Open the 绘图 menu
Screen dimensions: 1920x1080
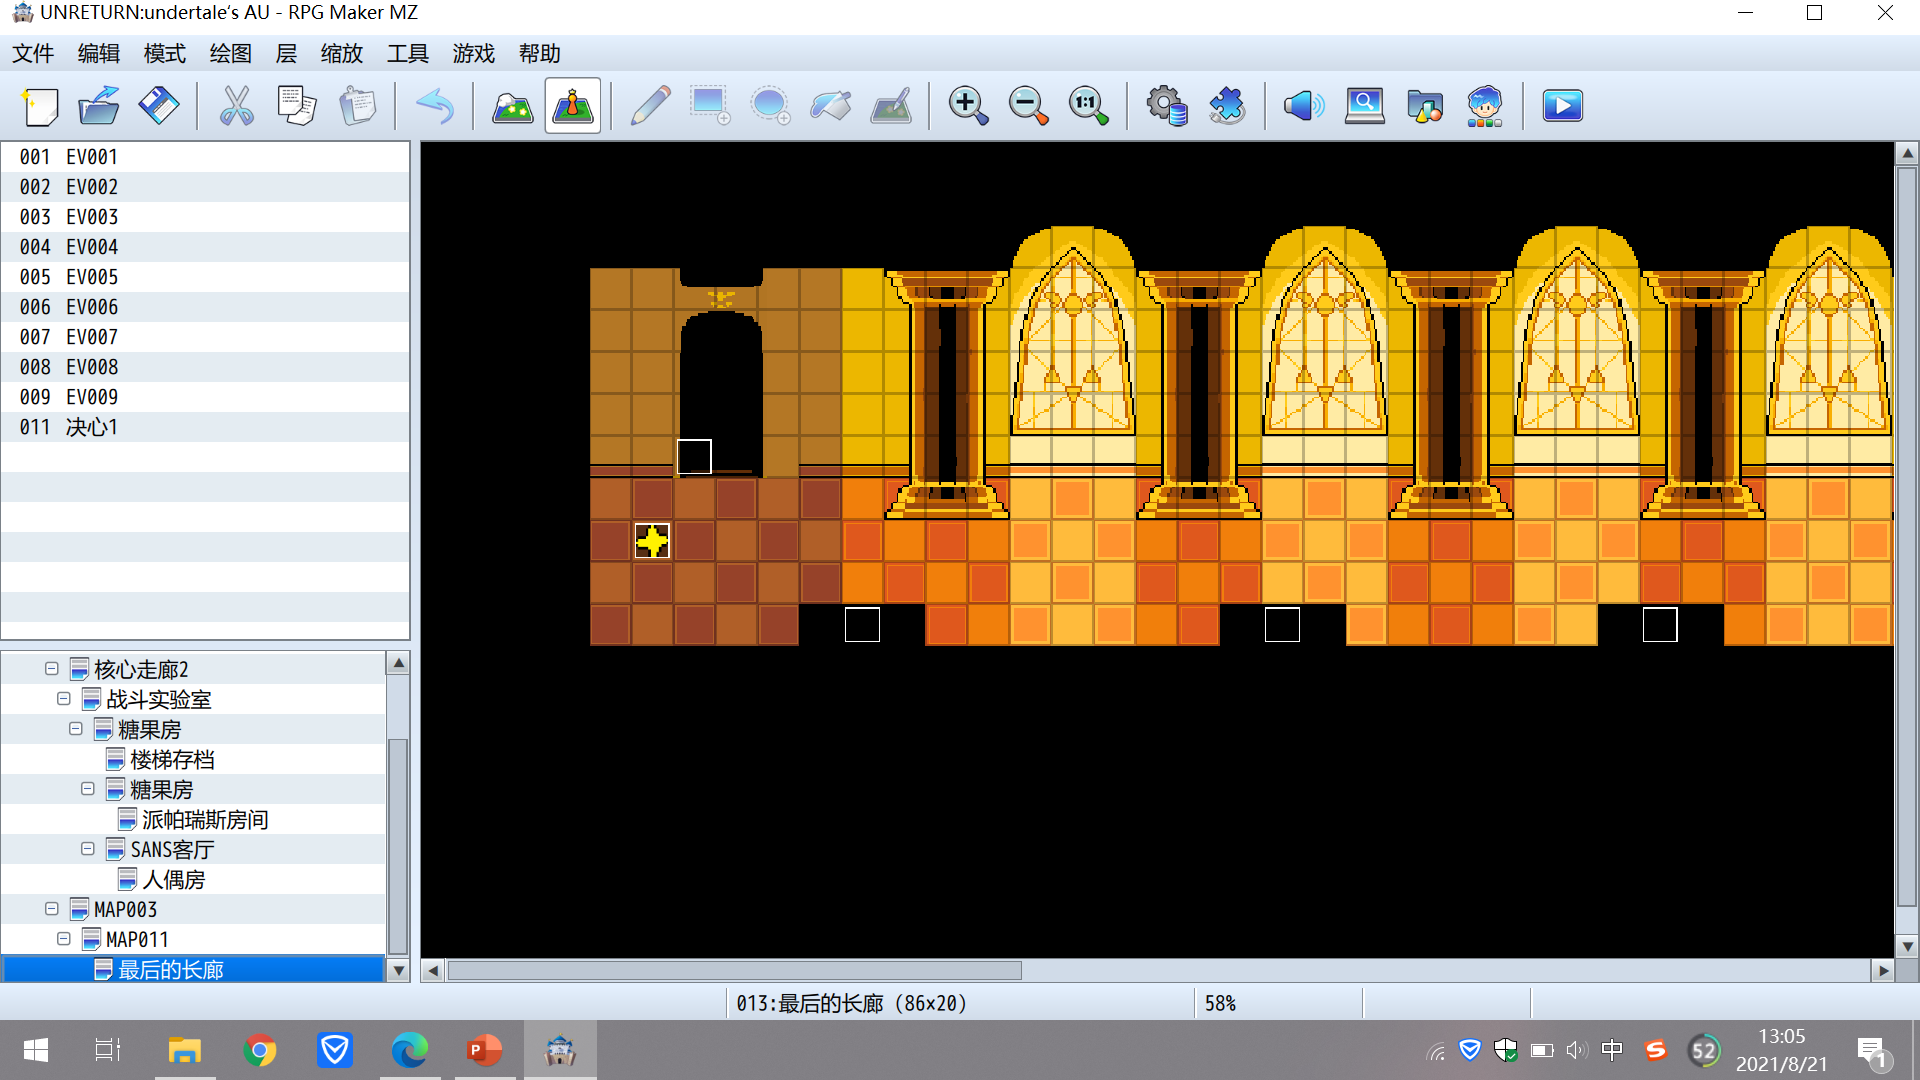231,53
